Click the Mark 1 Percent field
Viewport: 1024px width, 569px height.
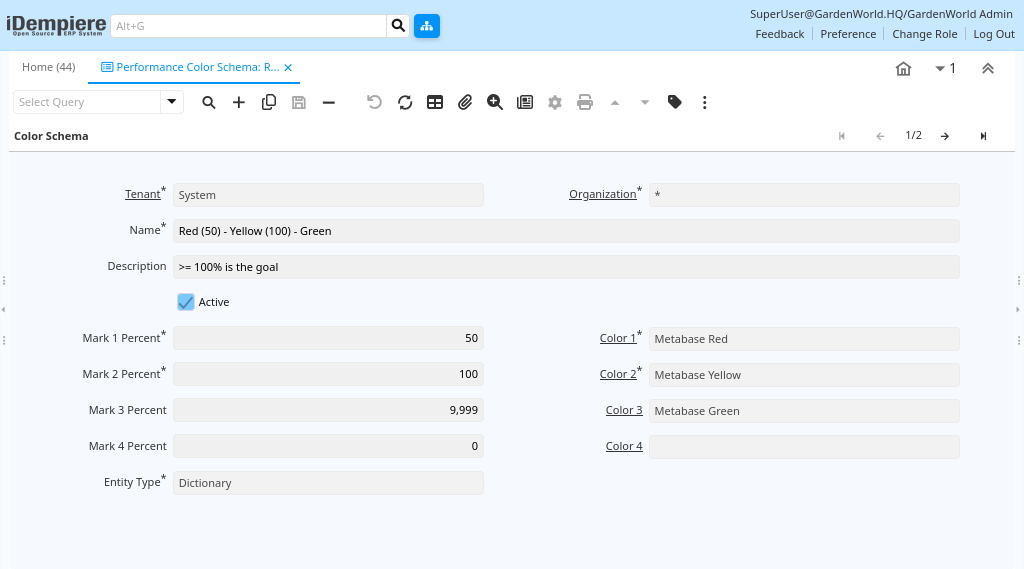pos(328,338)
